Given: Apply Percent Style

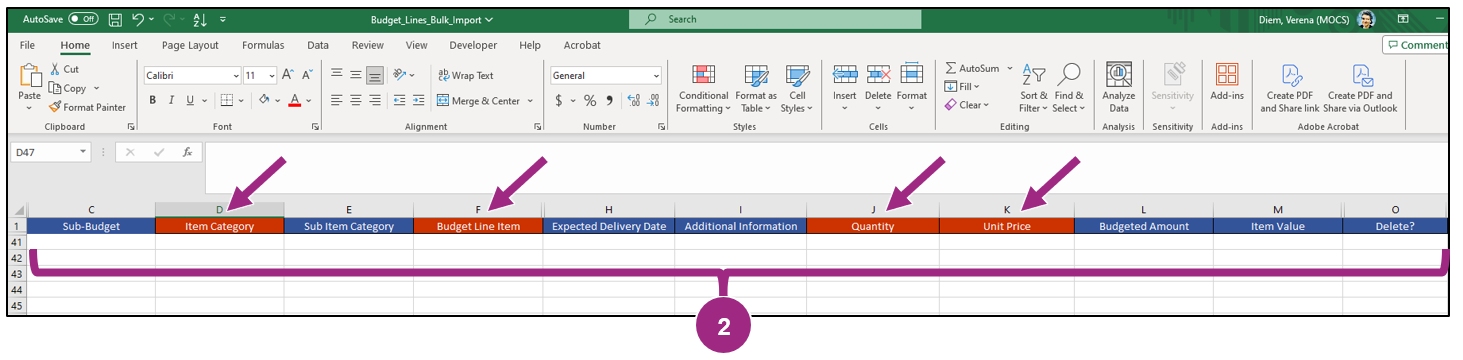Looking at the screenshot, I should click(589, 100).
